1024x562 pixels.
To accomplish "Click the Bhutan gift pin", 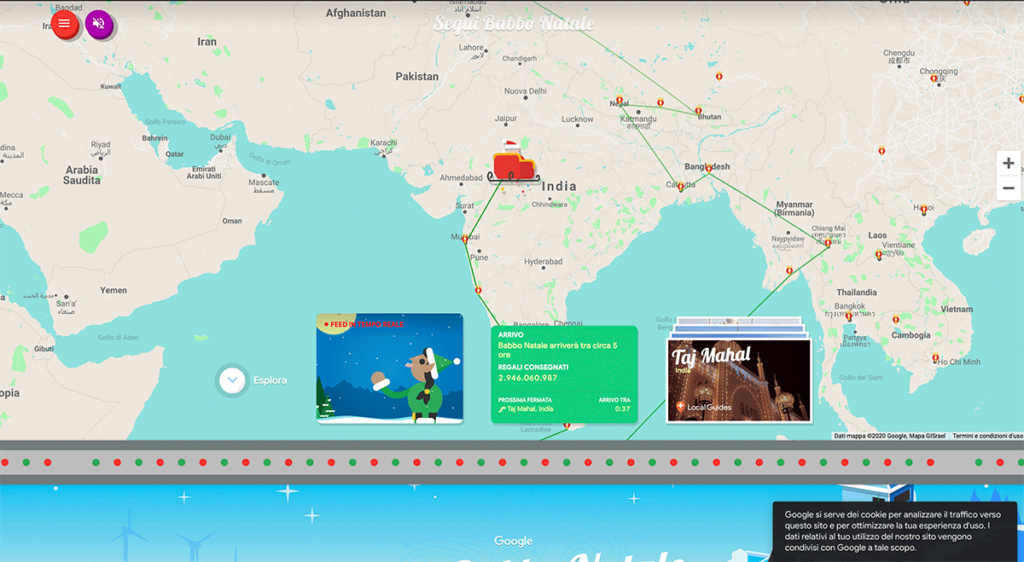I will pyautogui.click(x=698, y=110).
